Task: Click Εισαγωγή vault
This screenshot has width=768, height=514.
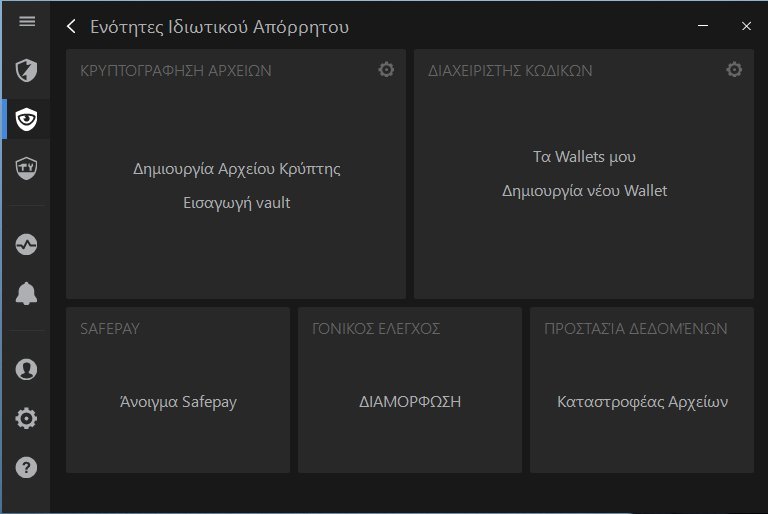Action: point(237,203)
